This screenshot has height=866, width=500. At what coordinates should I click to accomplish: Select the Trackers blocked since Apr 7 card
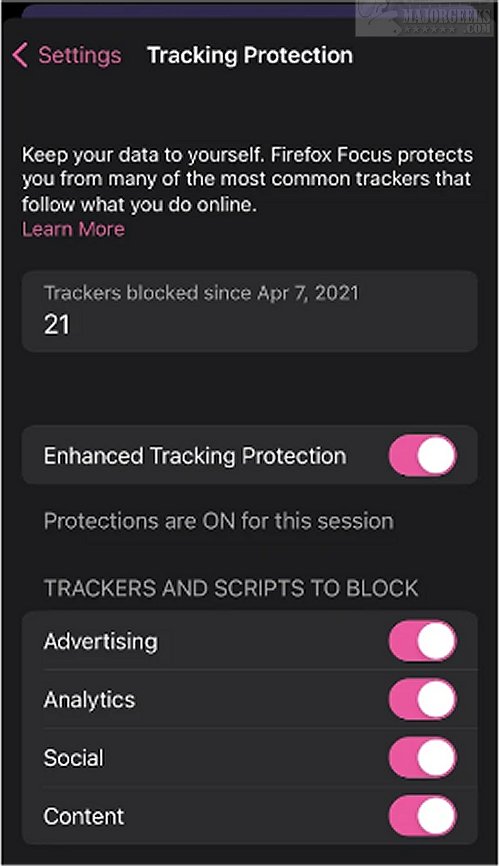click(x=250, y=311)
